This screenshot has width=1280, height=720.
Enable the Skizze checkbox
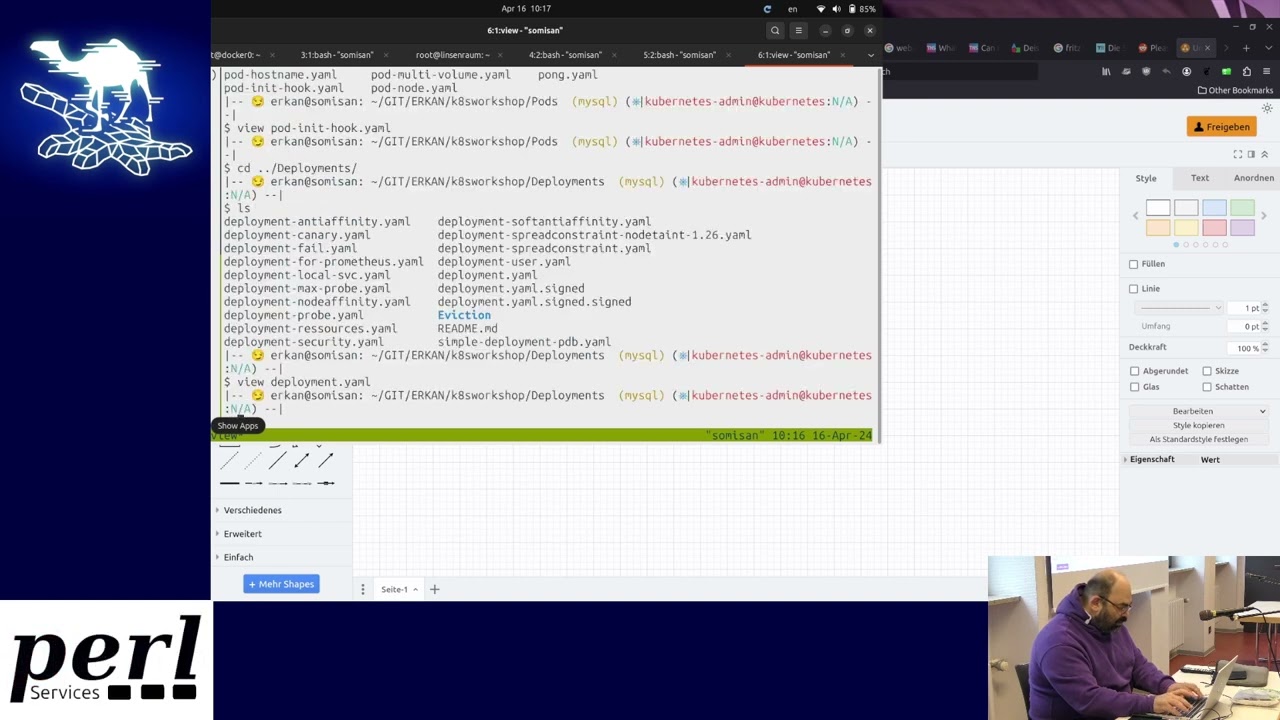[x=1207, y=371]
